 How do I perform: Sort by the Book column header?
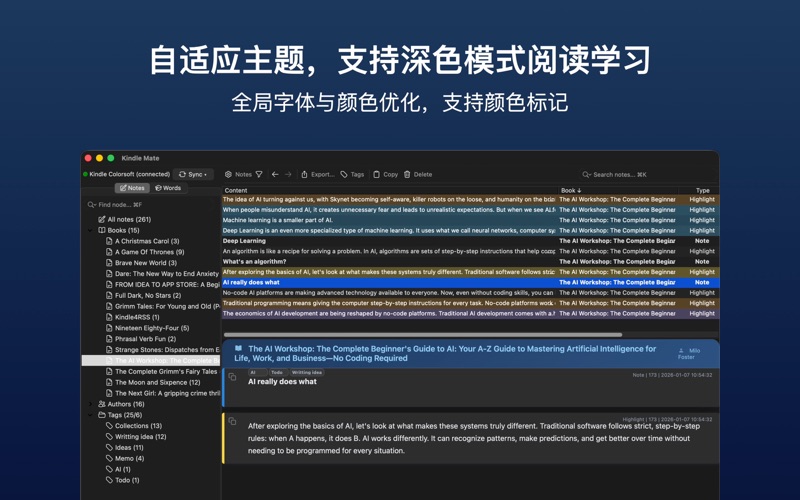[570, 190]
